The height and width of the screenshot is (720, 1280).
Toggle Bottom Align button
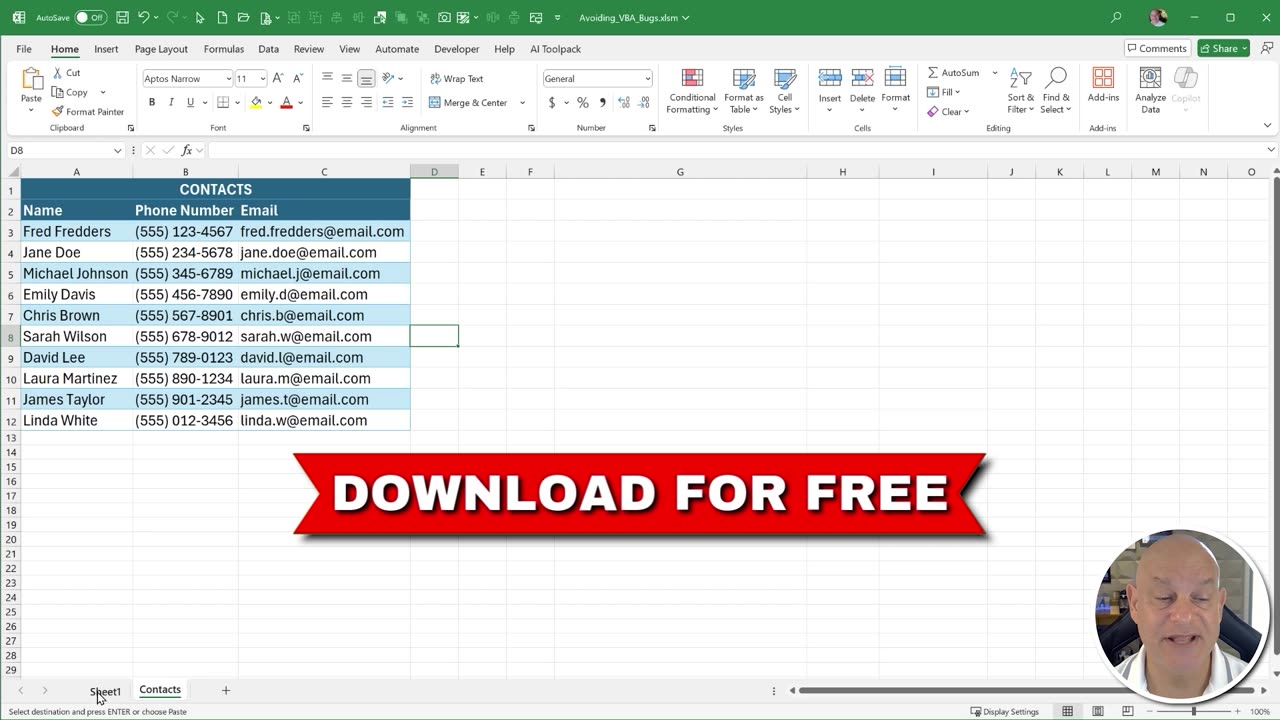(x=366, y=78)
